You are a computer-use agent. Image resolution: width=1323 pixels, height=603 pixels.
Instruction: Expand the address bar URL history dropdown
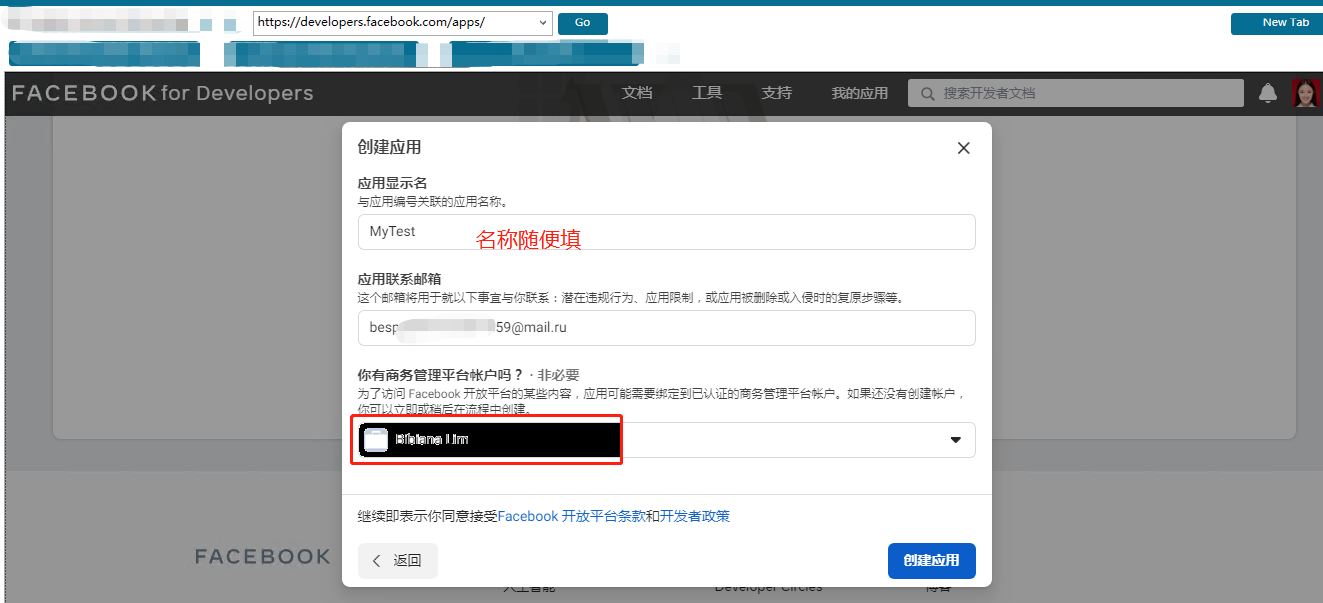pyautogui.click(x=543, y=22)
